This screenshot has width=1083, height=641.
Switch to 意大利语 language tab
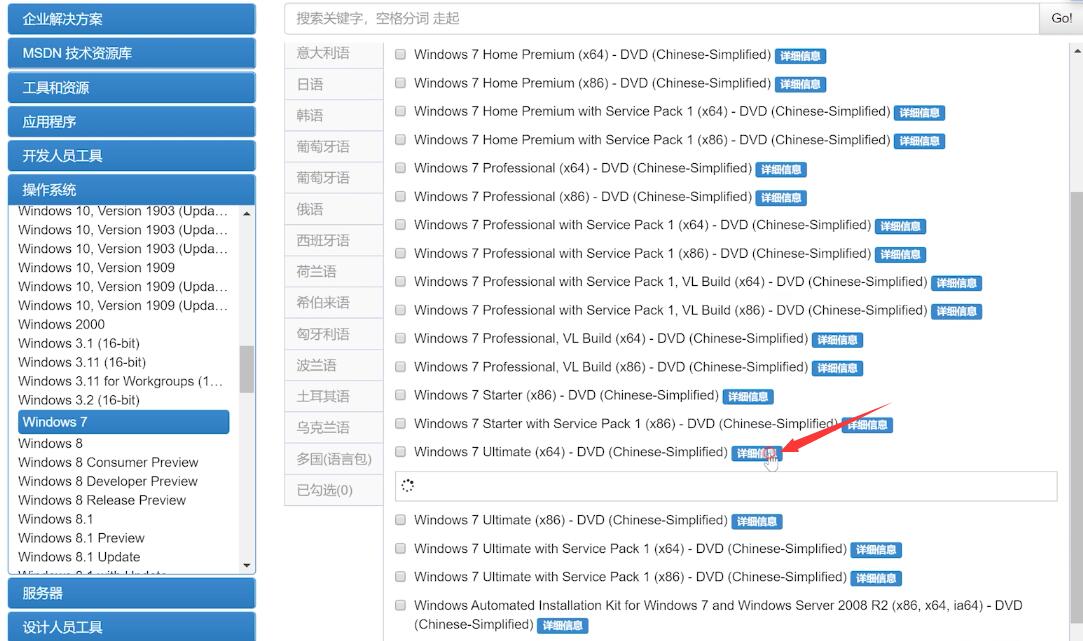coord(334,53)
